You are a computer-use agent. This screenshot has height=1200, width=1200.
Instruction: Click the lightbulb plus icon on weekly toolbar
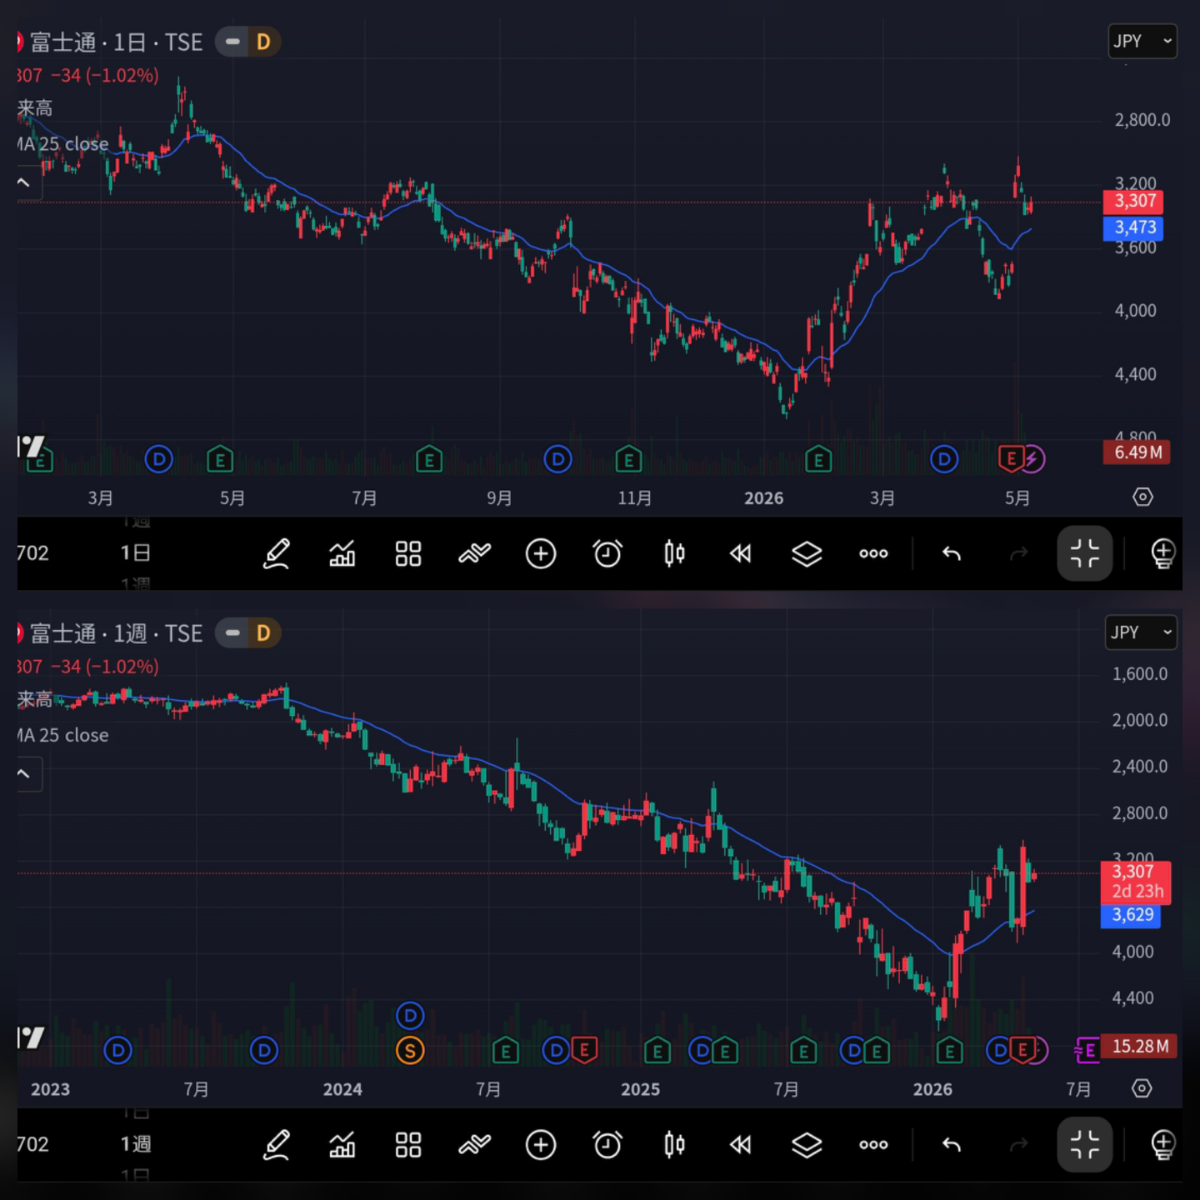point(1162,1144)
